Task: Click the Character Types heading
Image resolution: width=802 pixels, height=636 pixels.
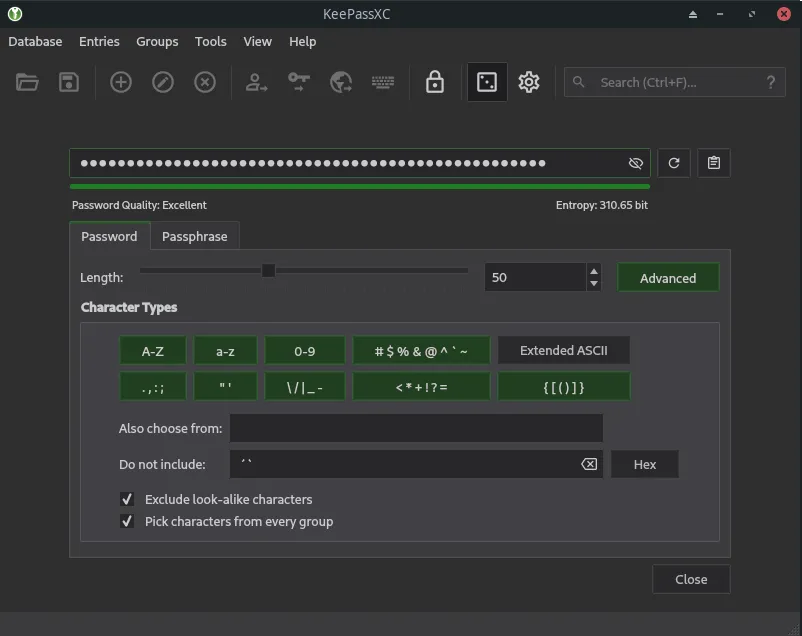Action: [129, 307]
